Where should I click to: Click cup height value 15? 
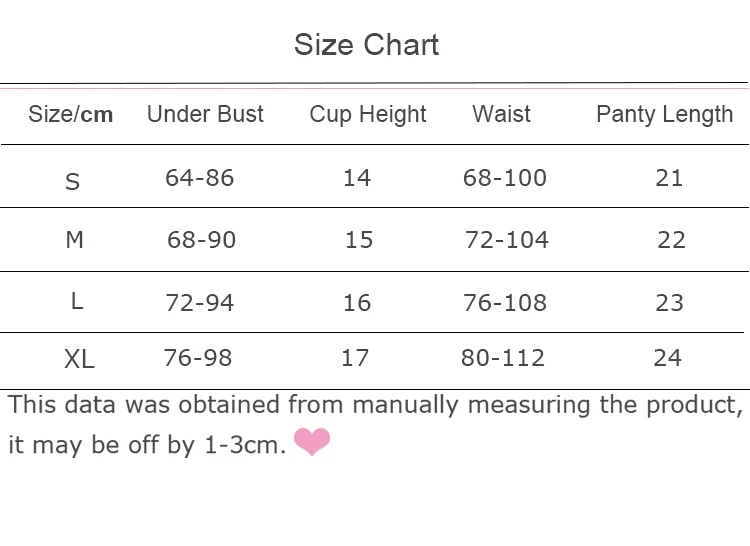pyautogui.click(x=359, y=240)
